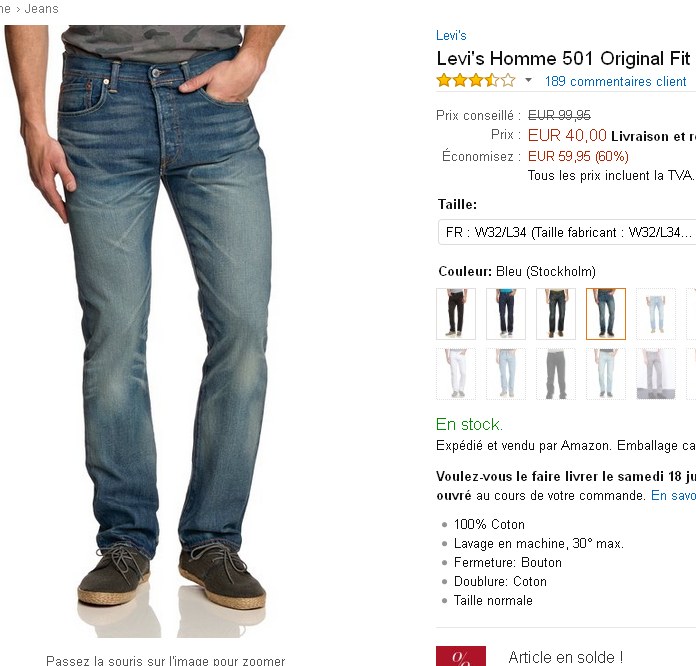The width and height of the screenshot is (696, 666).
Task: Pick the dark green-wash jeans swatch
Action: coord(556,314)
